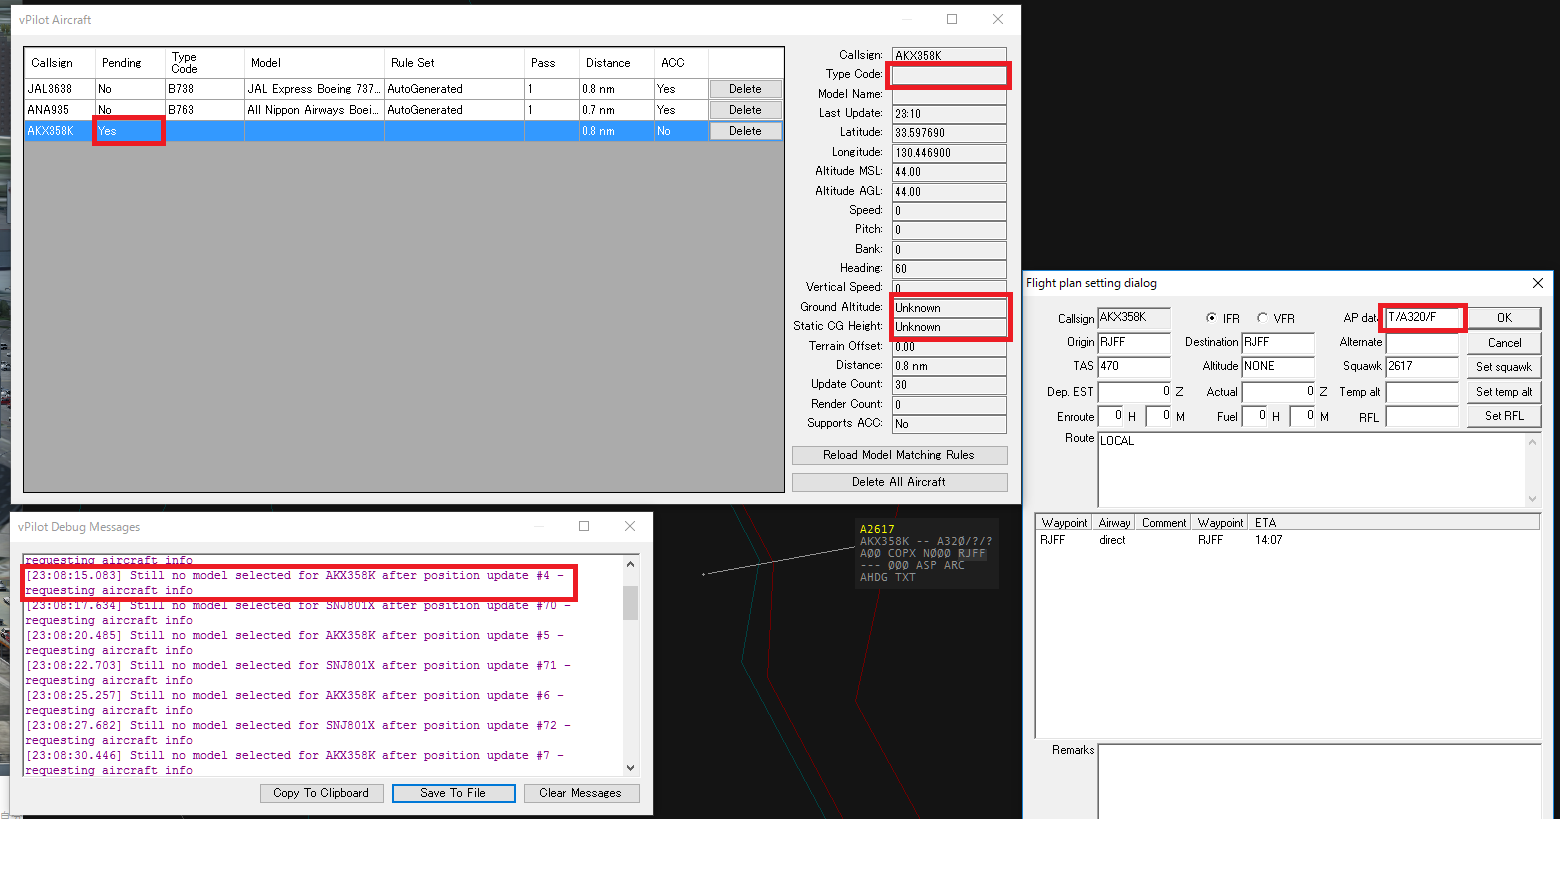Cancel the flight plan dialog
The image size is (1560, 875).
1504,343
